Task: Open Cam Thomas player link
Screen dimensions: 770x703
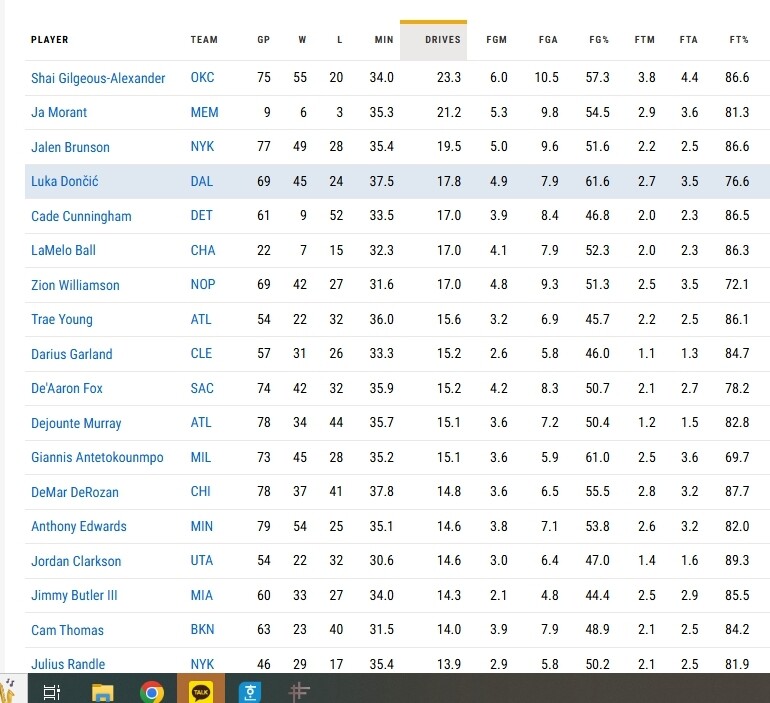Action: tap(67, 630)
